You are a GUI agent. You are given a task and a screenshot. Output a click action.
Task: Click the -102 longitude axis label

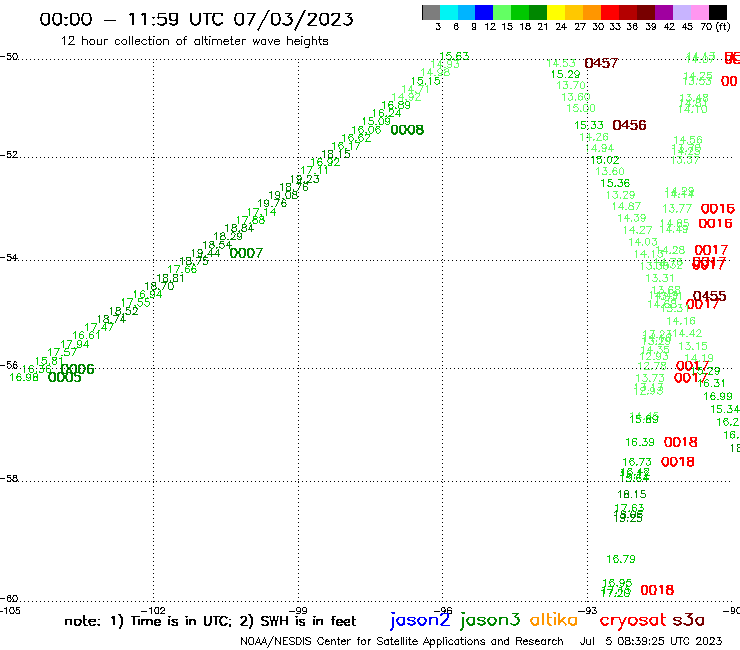[x=153, y=610]
